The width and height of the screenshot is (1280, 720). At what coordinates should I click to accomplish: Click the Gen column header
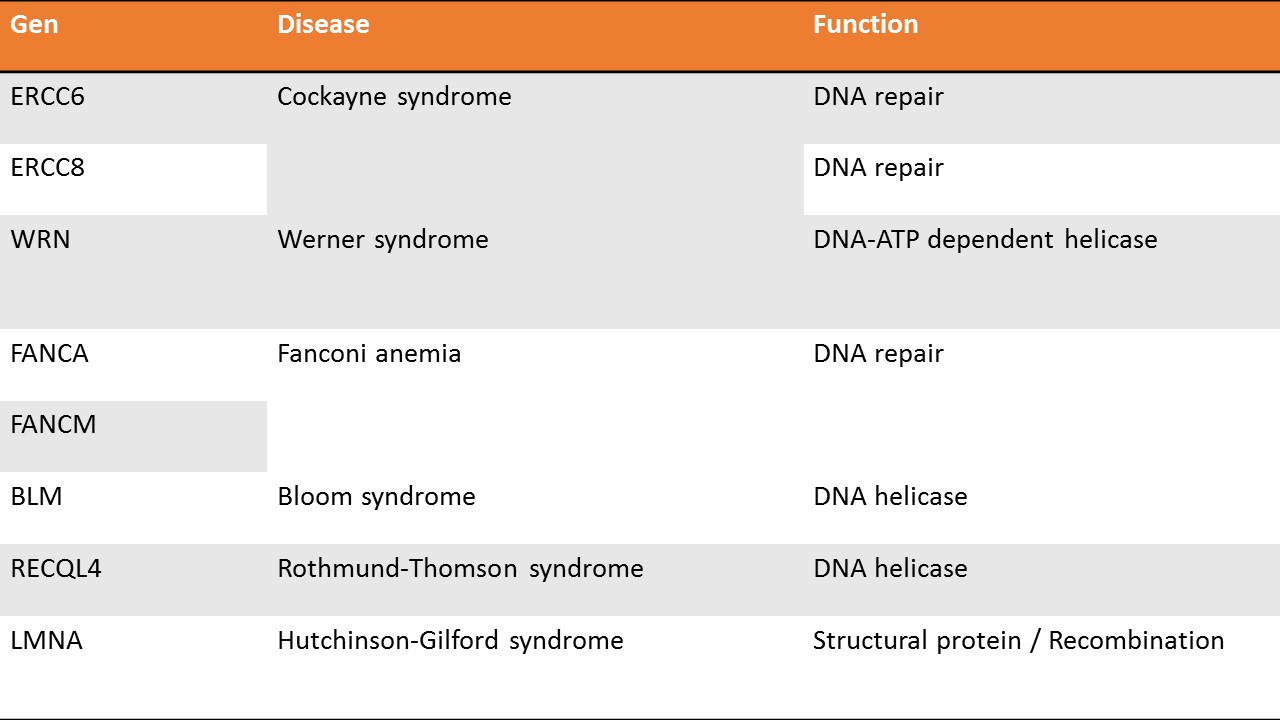pyautogui.click(x=133, y=36)
